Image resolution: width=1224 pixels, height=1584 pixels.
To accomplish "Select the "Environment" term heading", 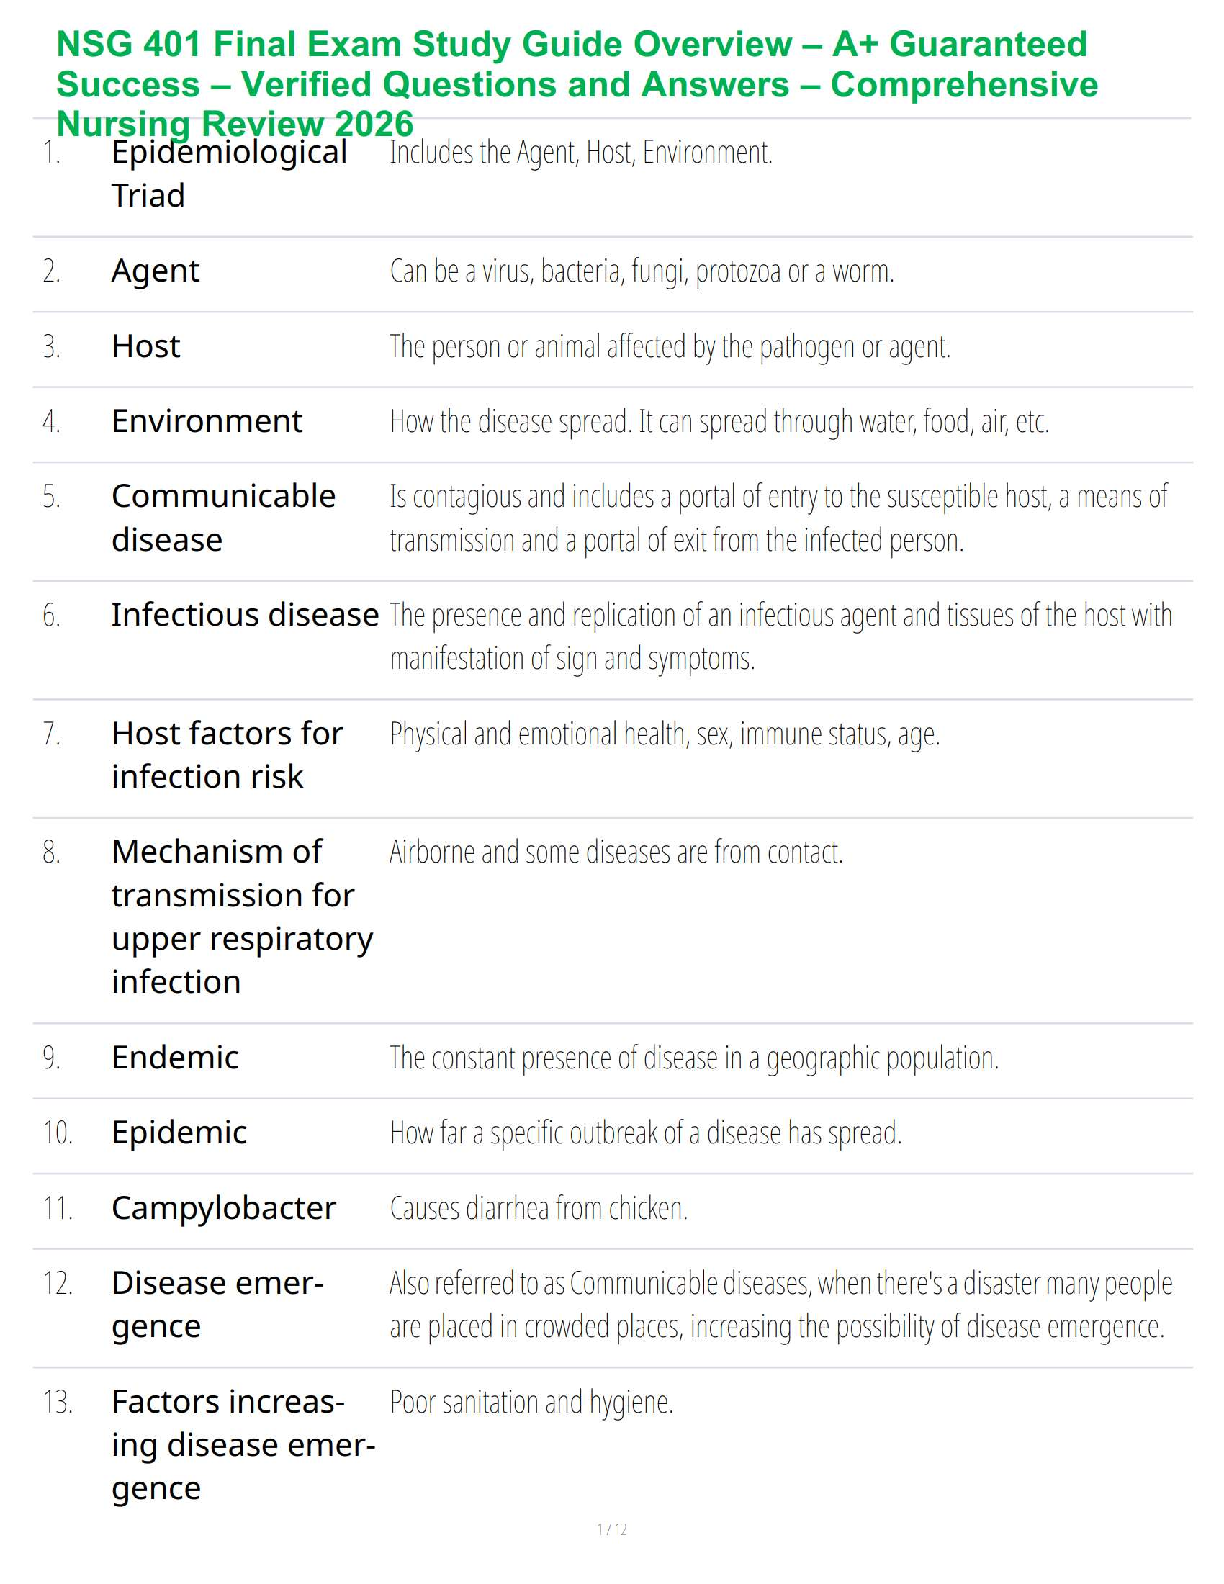I will tap(206, 421).
